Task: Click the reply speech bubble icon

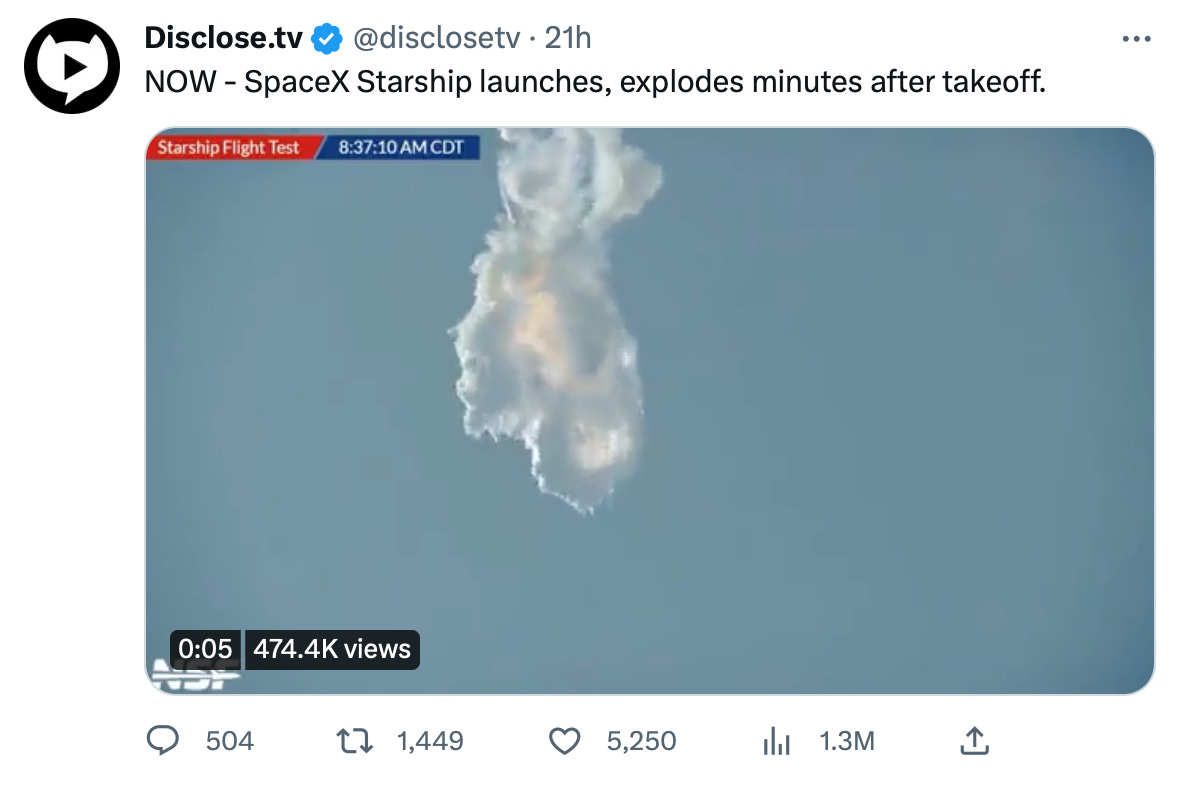Action: click(162, 741)
